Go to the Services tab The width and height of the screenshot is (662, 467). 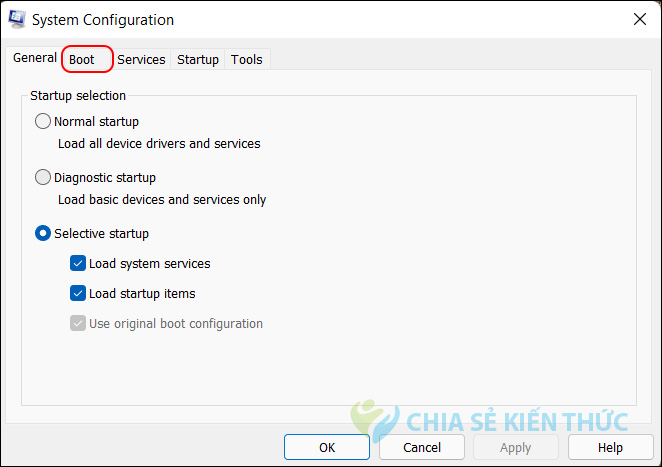(x=141, y=60)
